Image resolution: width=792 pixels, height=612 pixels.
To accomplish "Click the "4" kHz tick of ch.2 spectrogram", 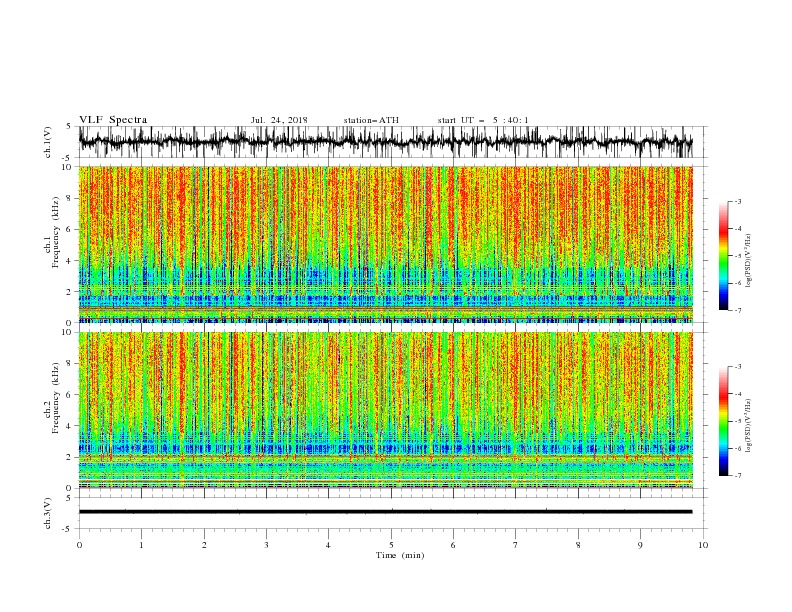I will (x=70, y=426).
